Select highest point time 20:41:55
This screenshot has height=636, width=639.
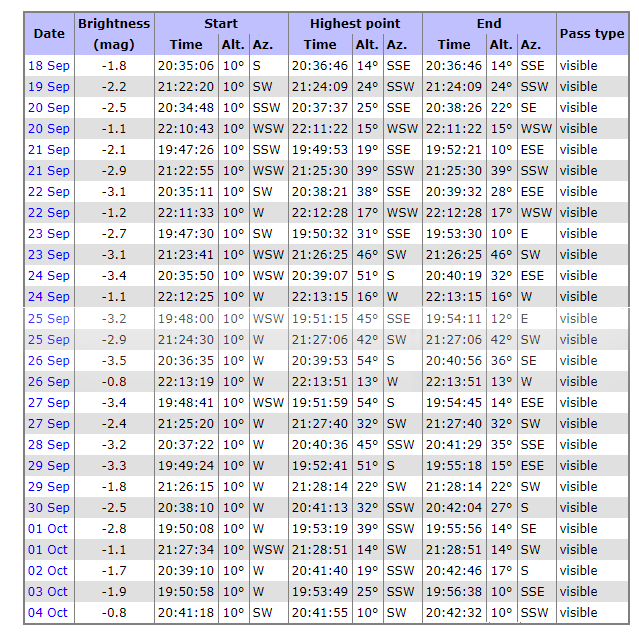coord(320,613)
